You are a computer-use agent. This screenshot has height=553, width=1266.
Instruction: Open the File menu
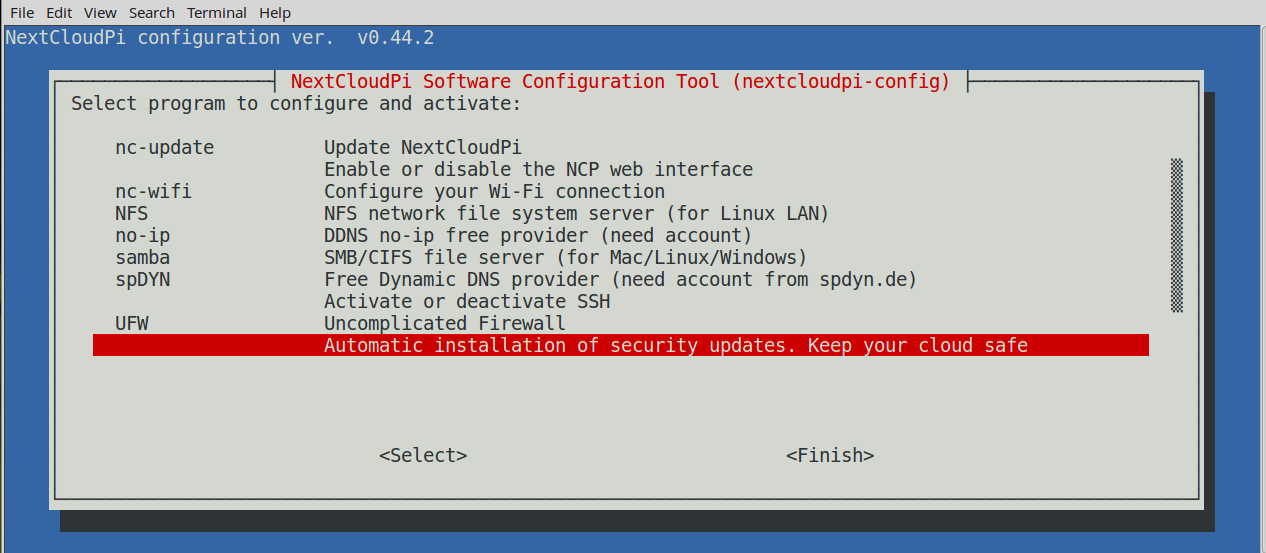pyautogui.click(x=21, y=13)
